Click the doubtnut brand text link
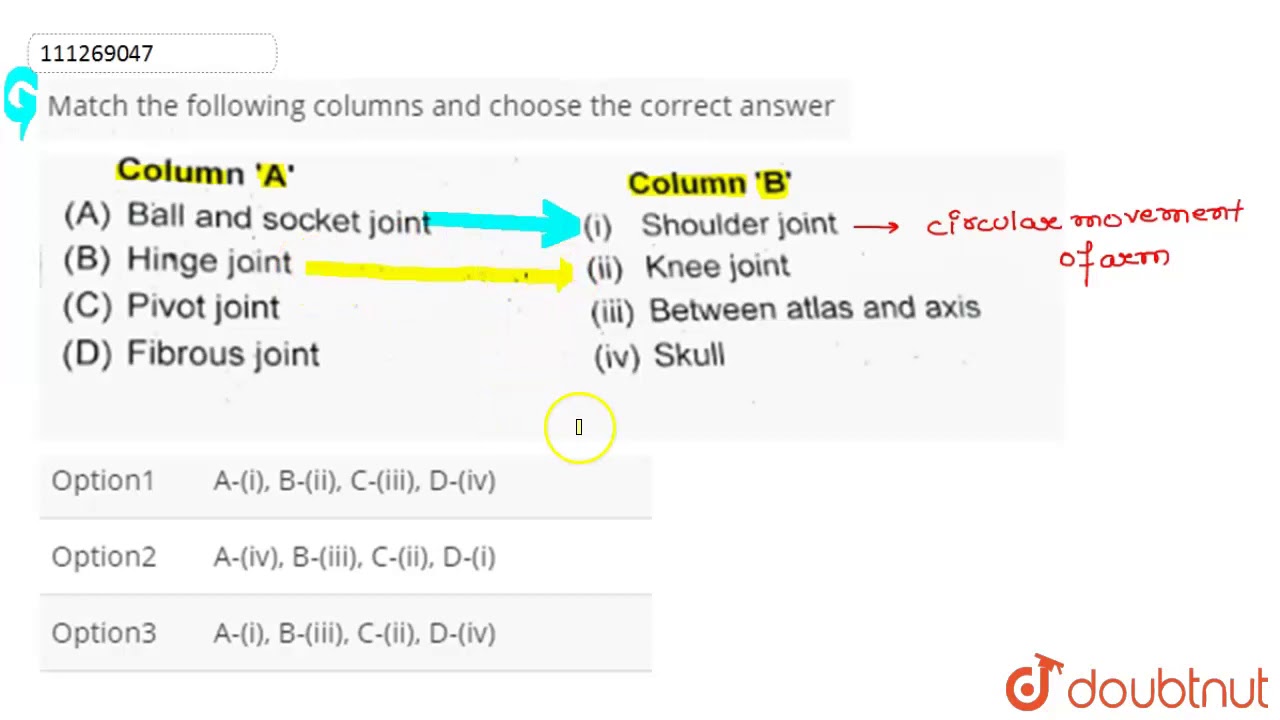The height and width of the screenshot is (720, 1280). (1168, 689)
